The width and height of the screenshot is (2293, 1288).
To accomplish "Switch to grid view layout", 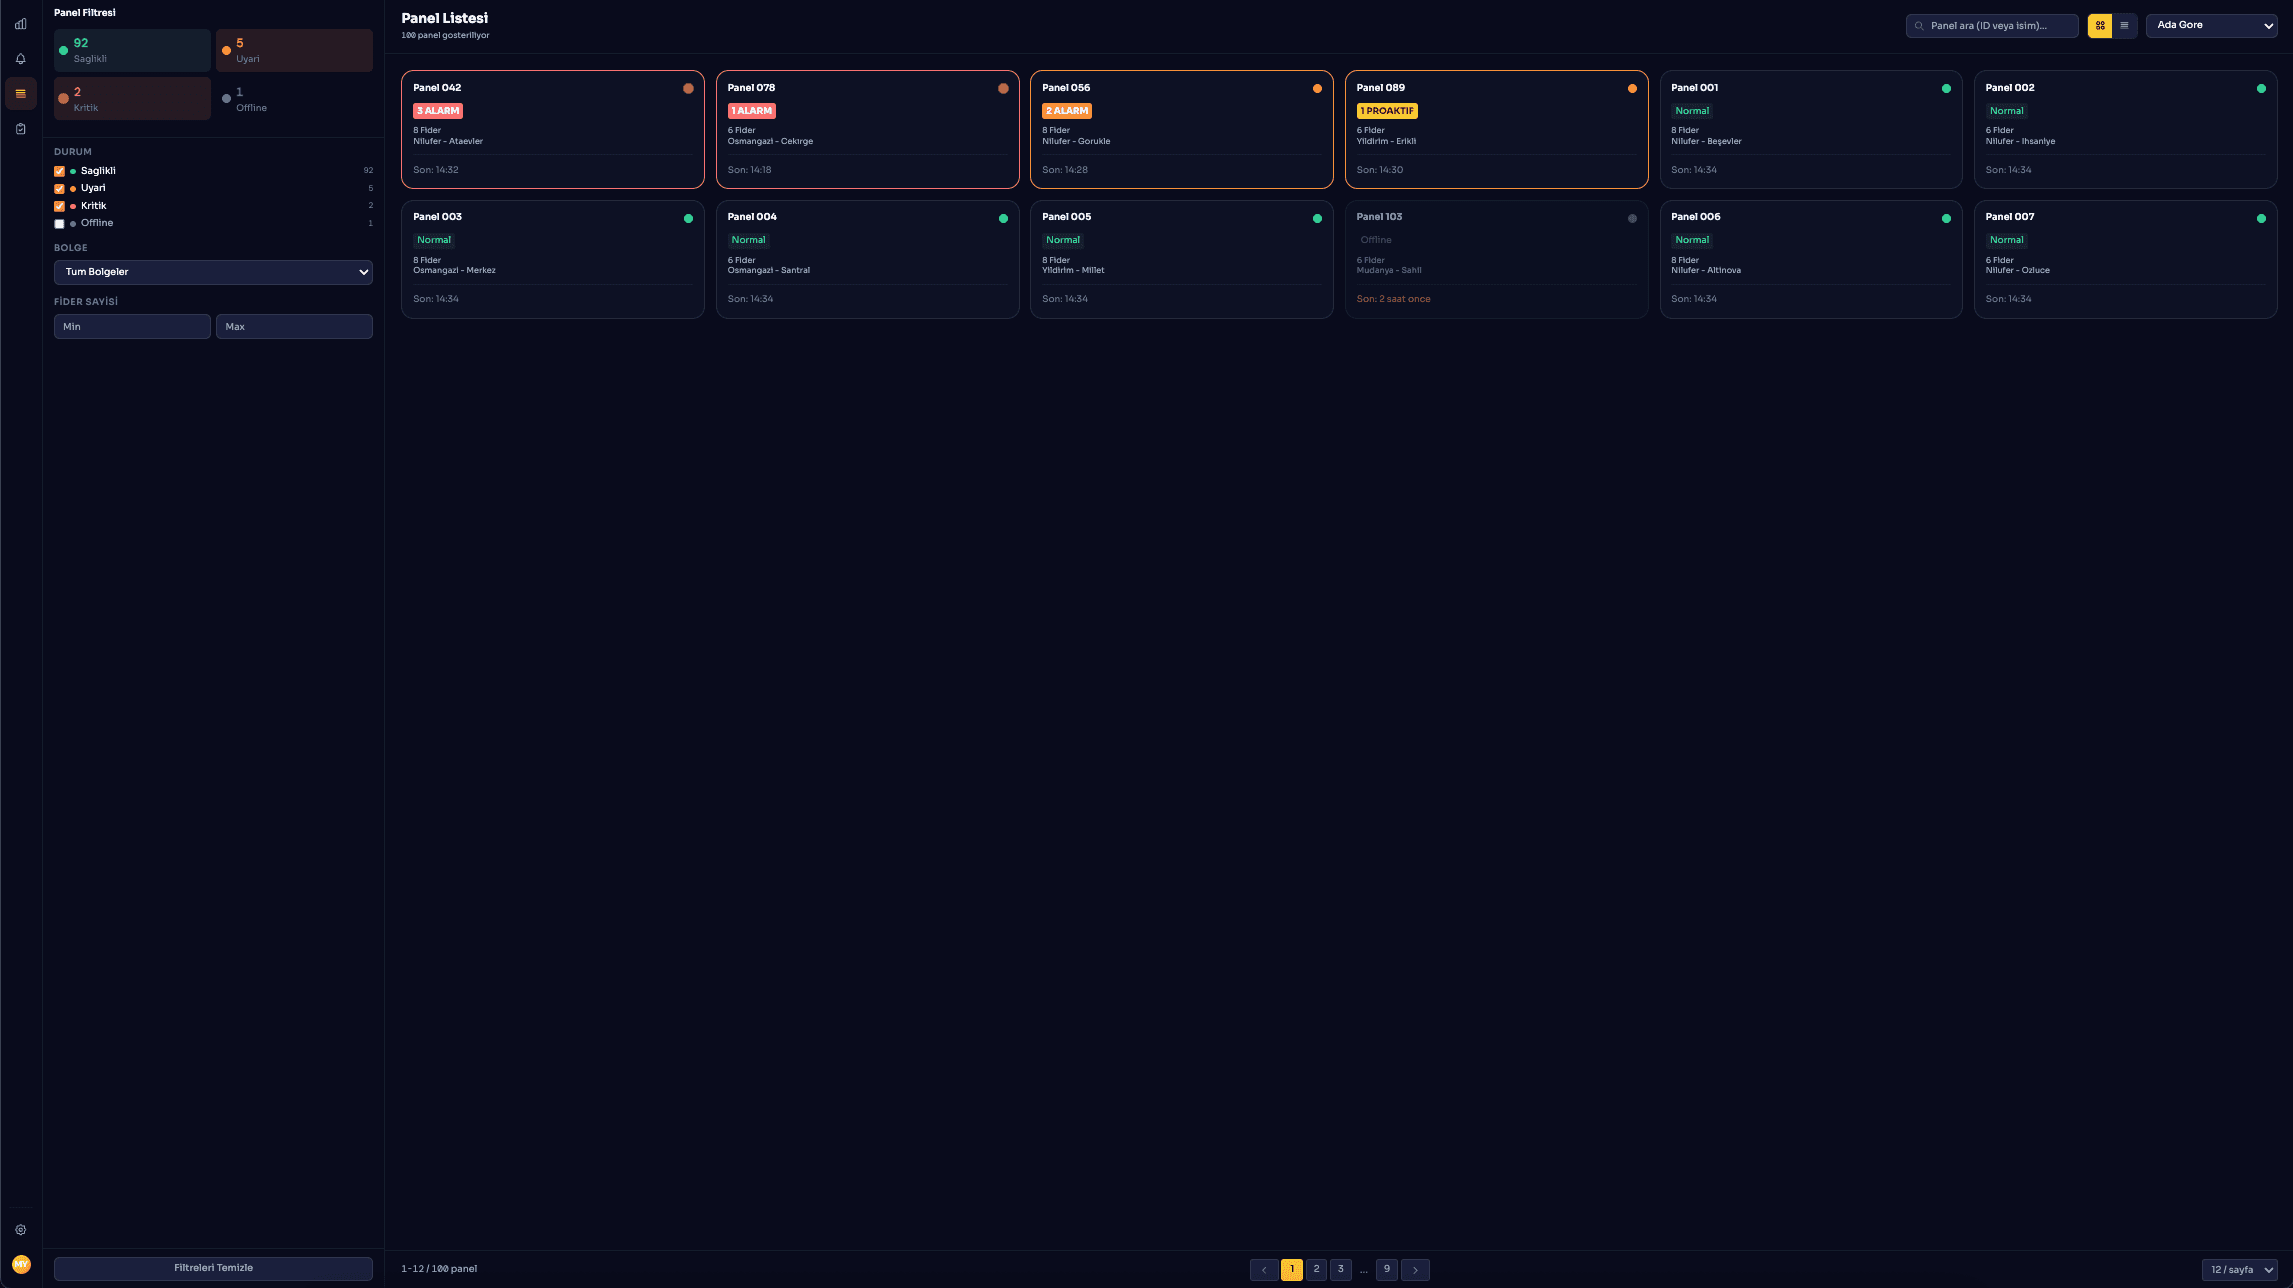I will [x=2101, y=25].
